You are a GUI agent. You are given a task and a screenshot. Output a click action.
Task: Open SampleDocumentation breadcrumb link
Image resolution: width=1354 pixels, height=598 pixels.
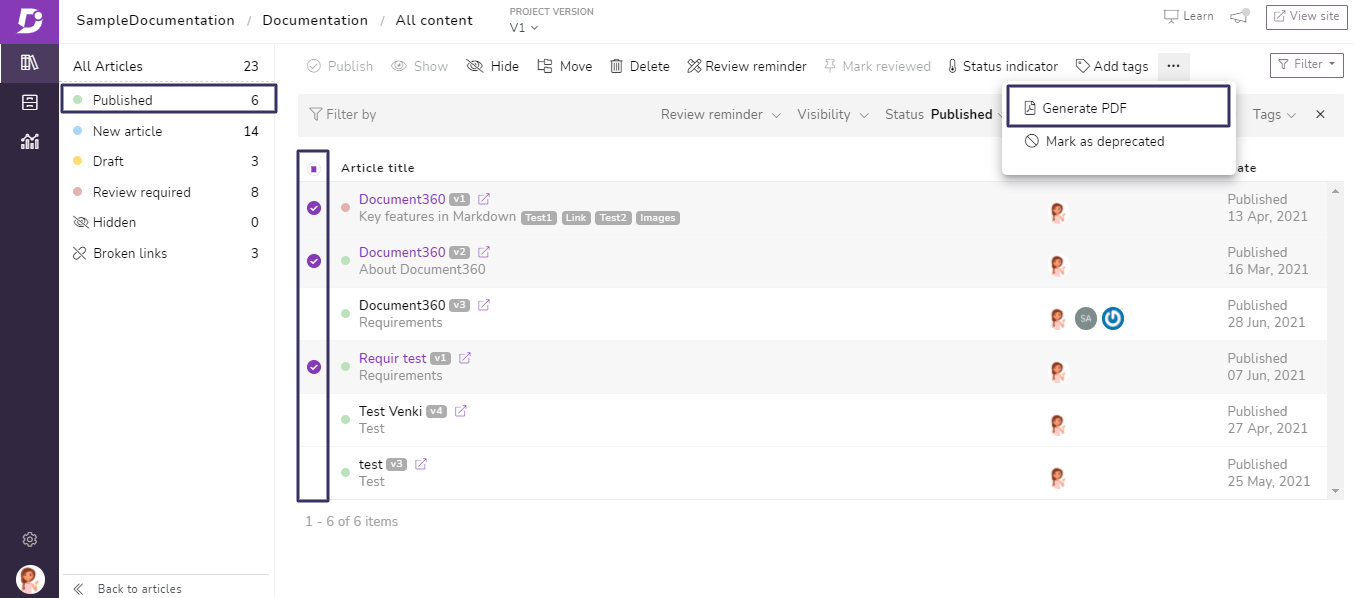point(155,20)
